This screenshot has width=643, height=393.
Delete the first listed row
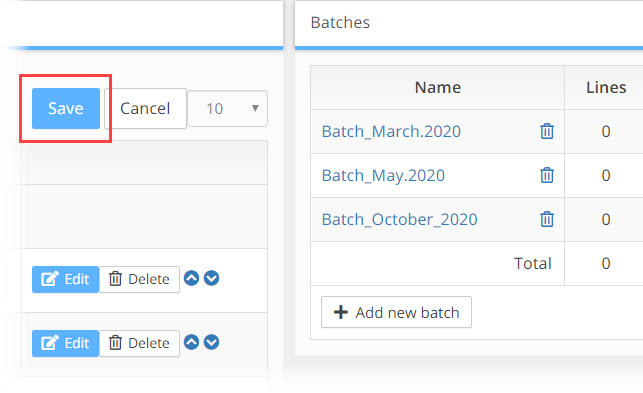click(139, 279)
